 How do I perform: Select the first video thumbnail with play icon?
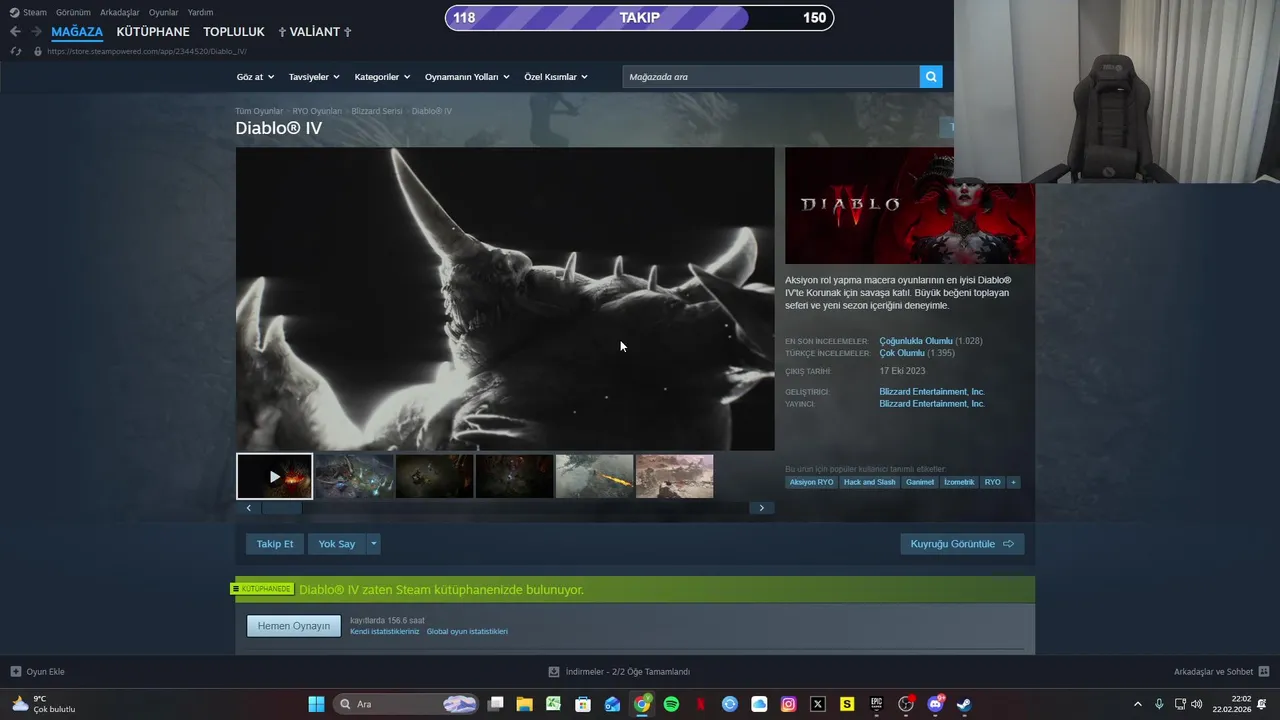(x=275, y=476)
